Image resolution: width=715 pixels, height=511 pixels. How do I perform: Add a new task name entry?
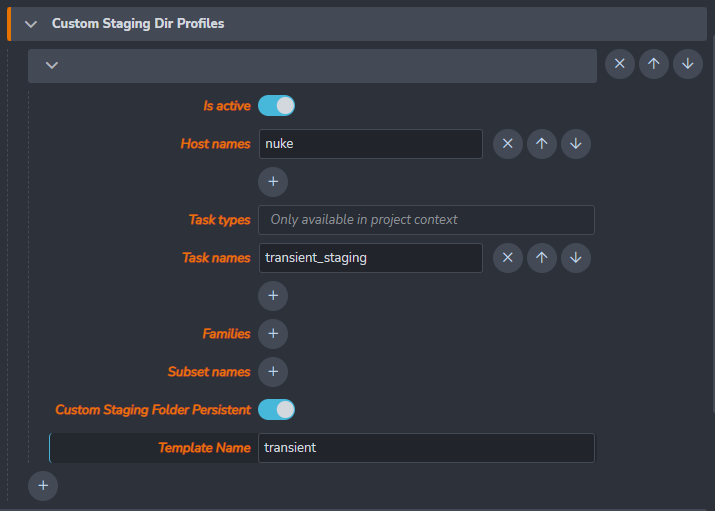(x=273, y=296)
